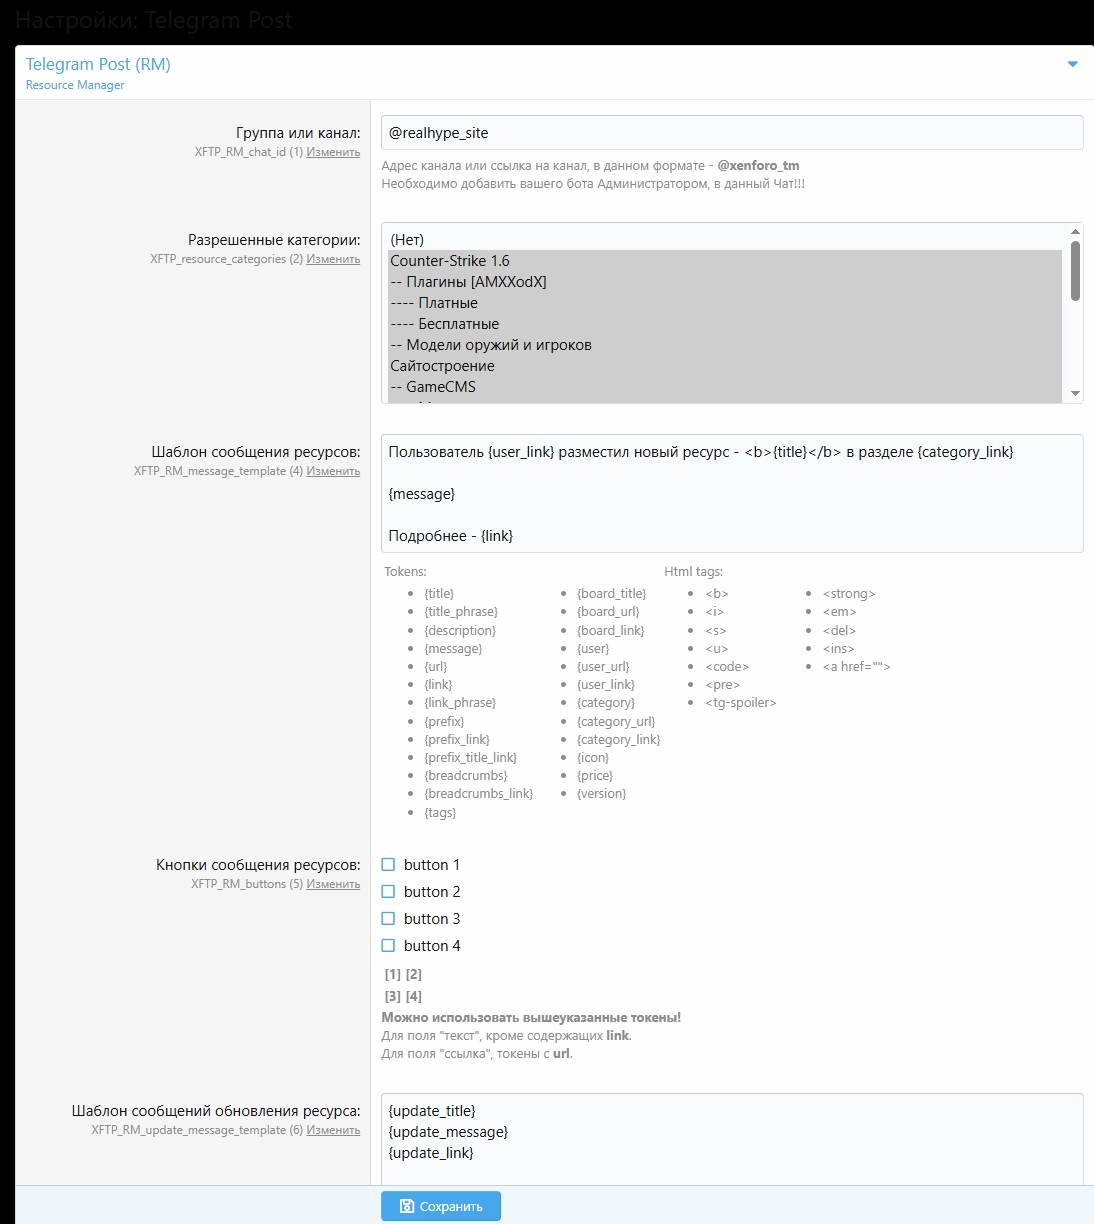Open Изменить link for XFTP_RM_chat_id

pyautogui.click(x=333, y=153)
